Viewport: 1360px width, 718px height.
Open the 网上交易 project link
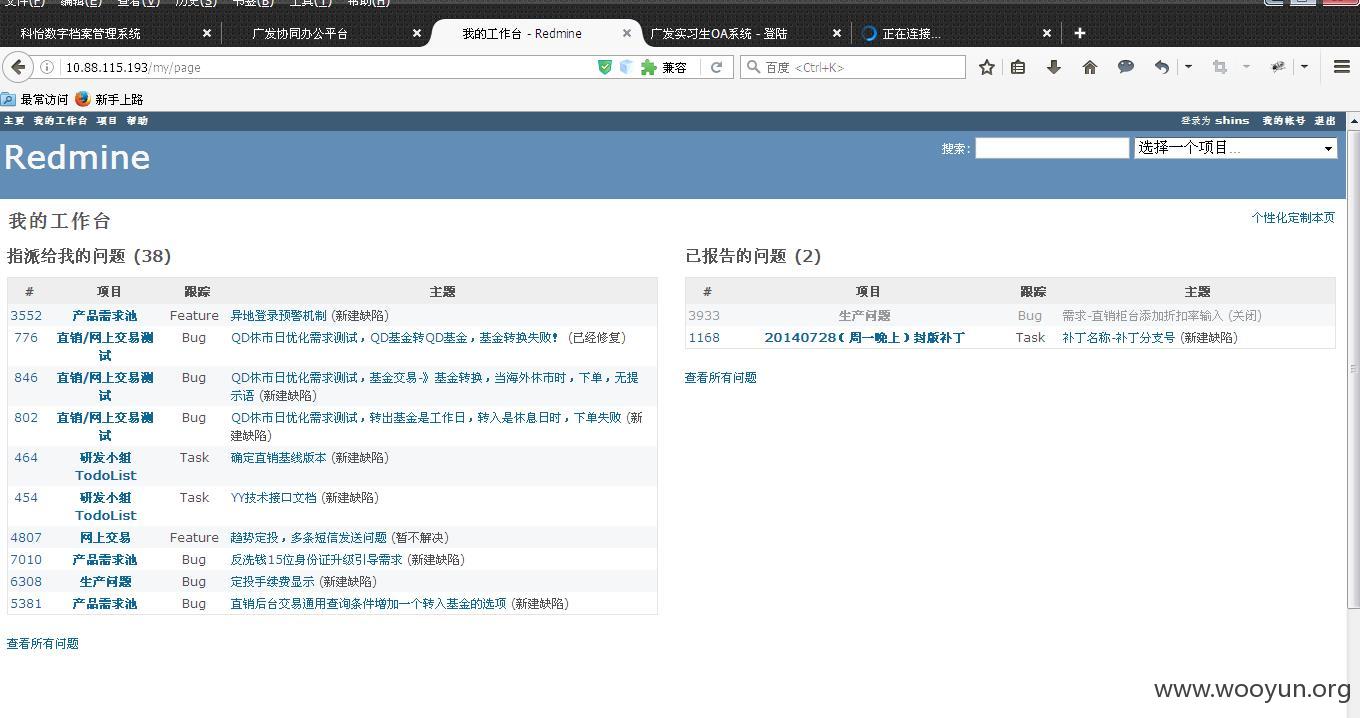pyautogui.click(x=105, y=537)
